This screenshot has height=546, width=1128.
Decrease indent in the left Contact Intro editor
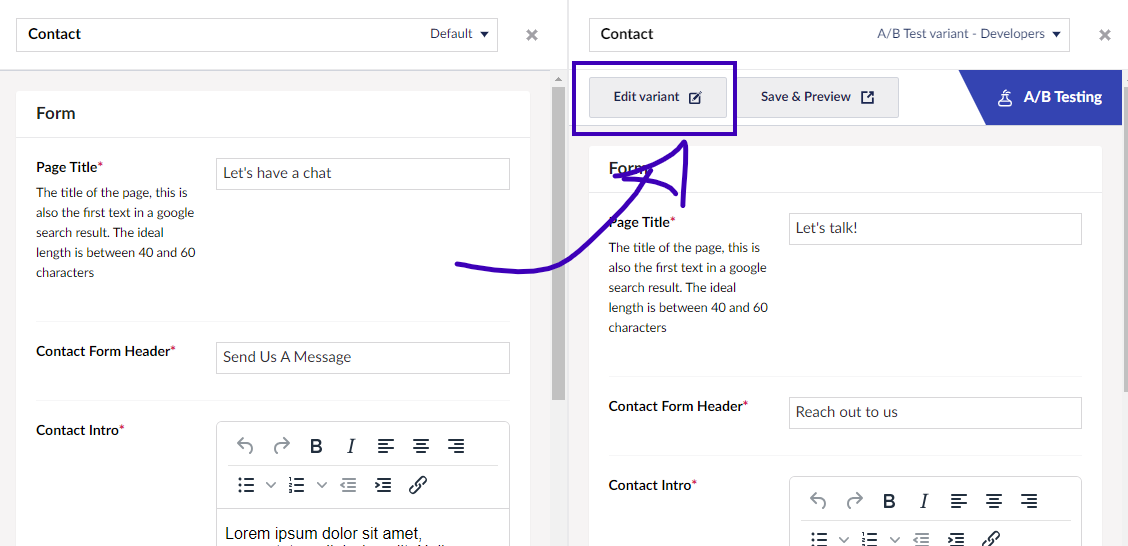click(348, 485)
